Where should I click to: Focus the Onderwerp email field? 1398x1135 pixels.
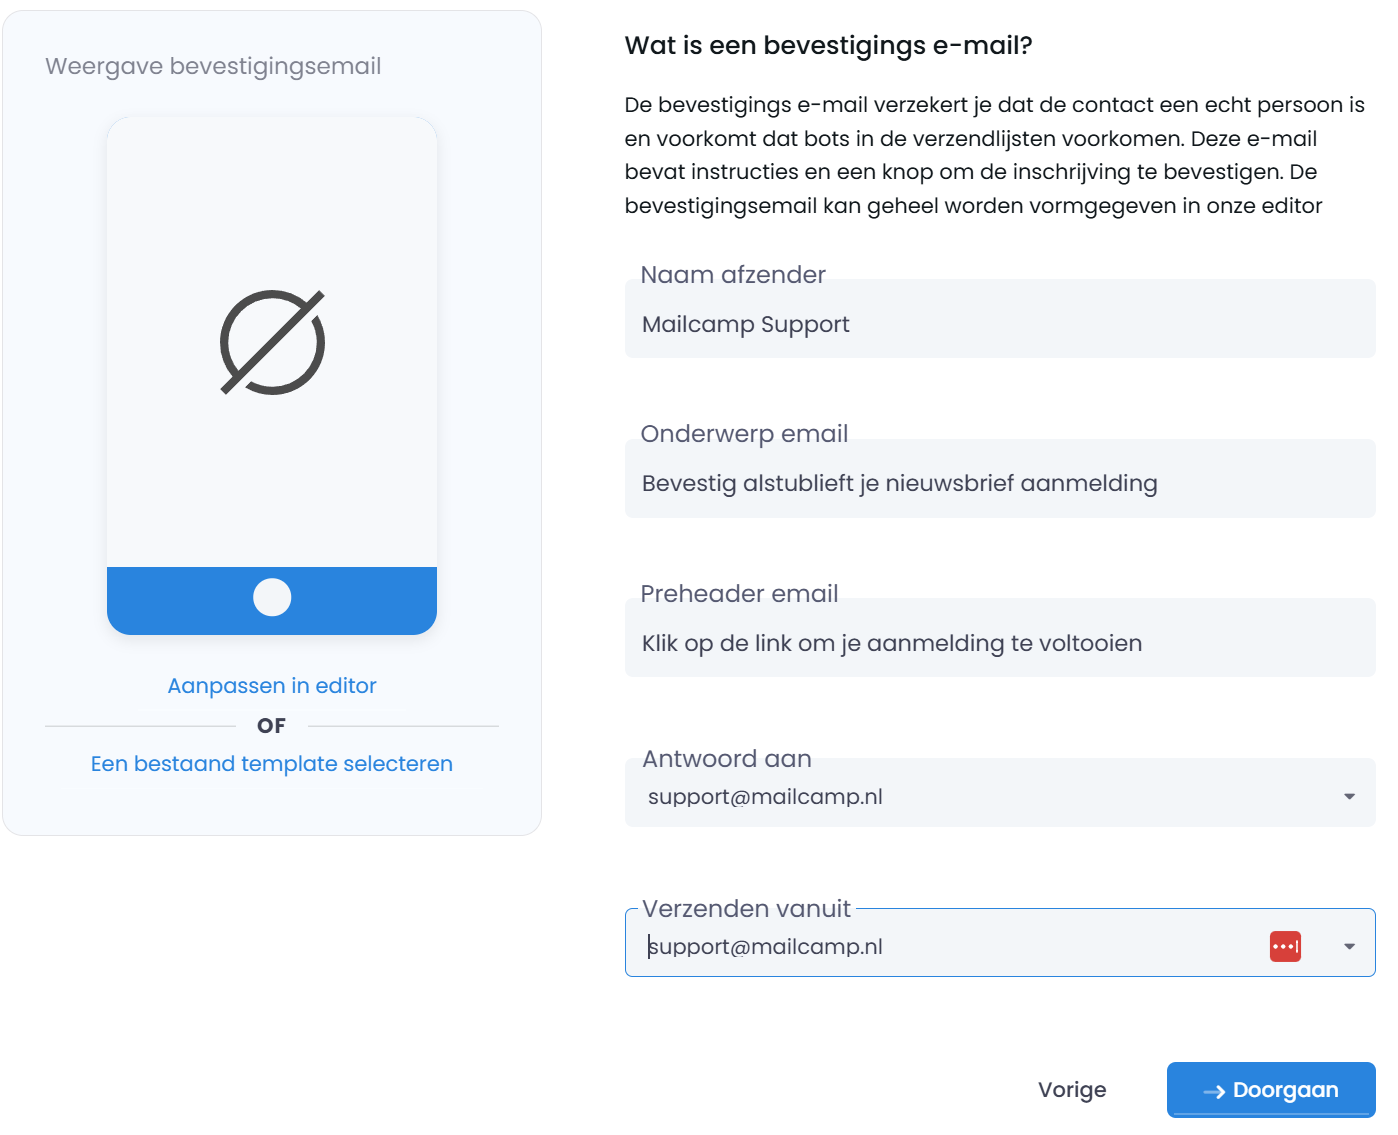tap(999, 483)
